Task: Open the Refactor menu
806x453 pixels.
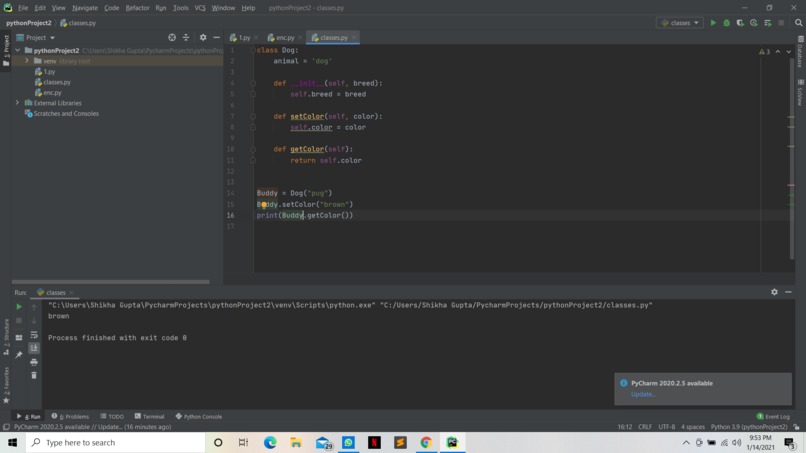Action: click(137, 8)
